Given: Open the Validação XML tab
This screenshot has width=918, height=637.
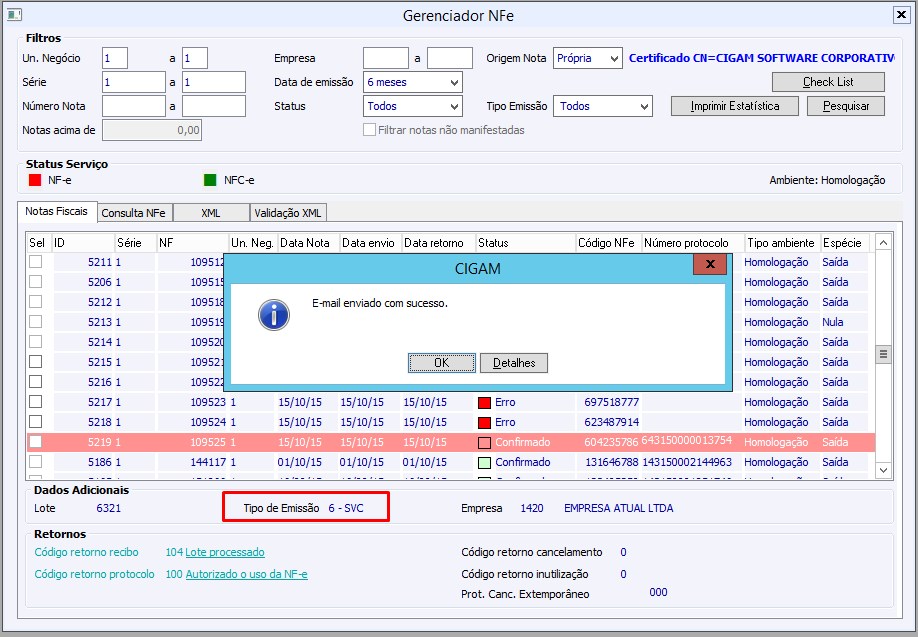Looking at the screenshot, I should (287, 213).
